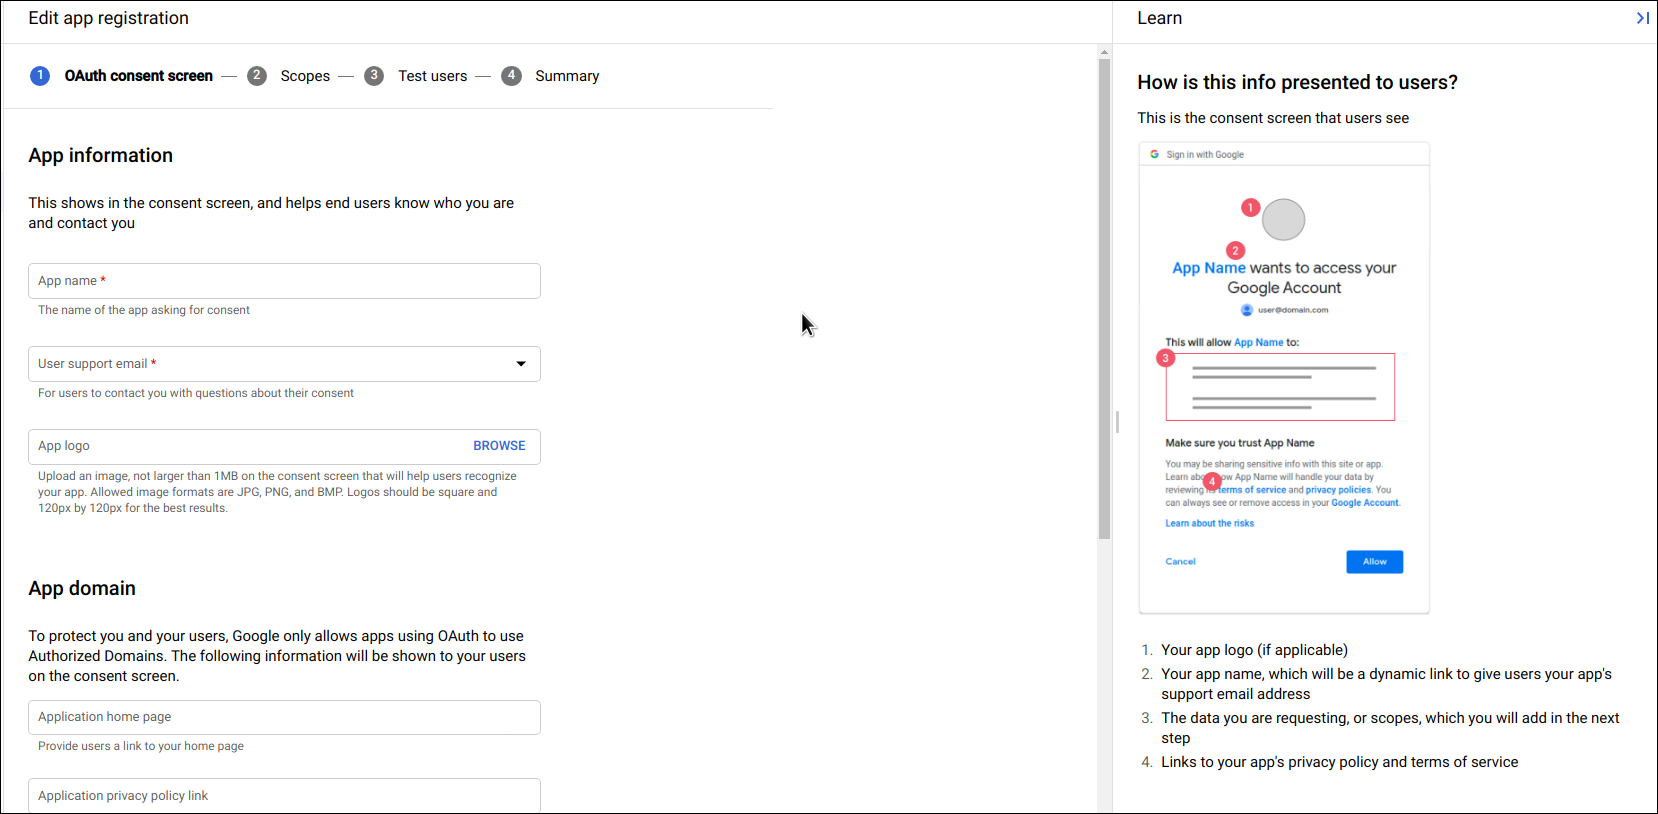
Task: Click the Allow button in preview
Action: [x=1374, y=562]
